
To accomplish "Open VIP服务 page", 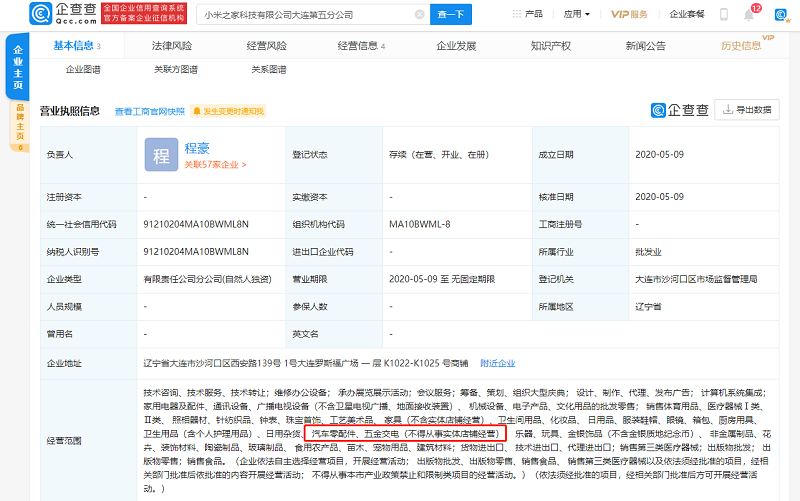I will (629, 14).
